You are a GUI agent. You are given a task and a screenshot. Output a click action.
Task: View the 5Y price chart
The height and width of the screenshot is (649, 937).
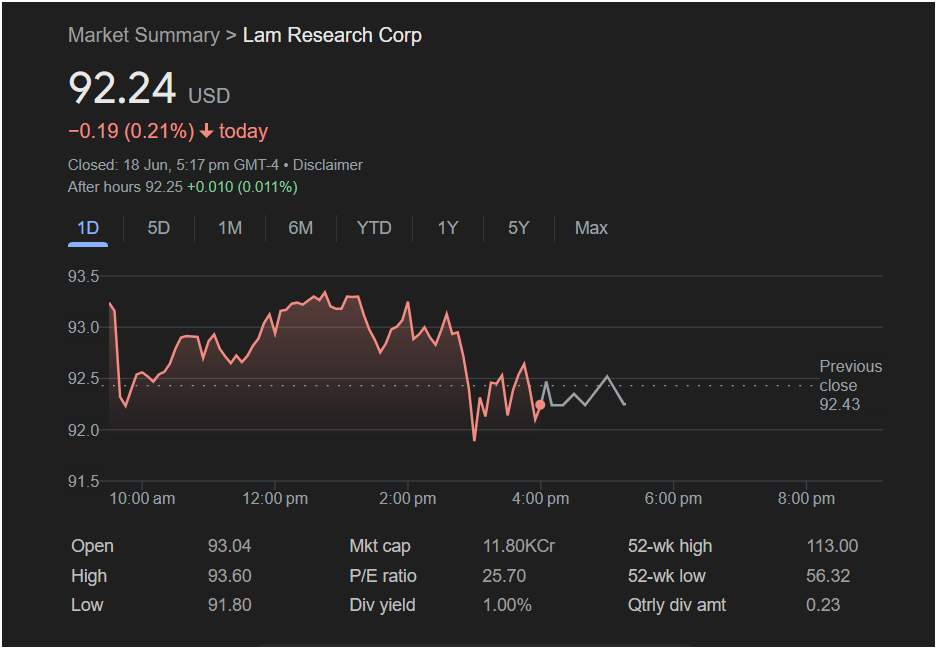(x=519, y=228)
